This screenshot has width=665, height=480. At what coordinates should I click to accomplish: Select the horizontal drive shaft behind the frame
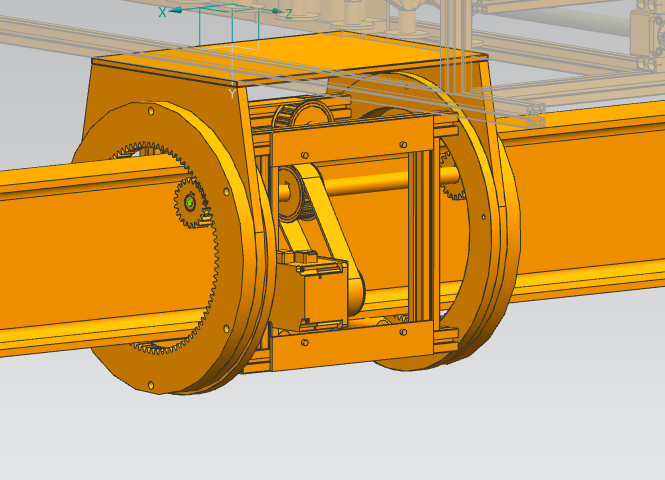pyautogui.click(x=365, y=184)
